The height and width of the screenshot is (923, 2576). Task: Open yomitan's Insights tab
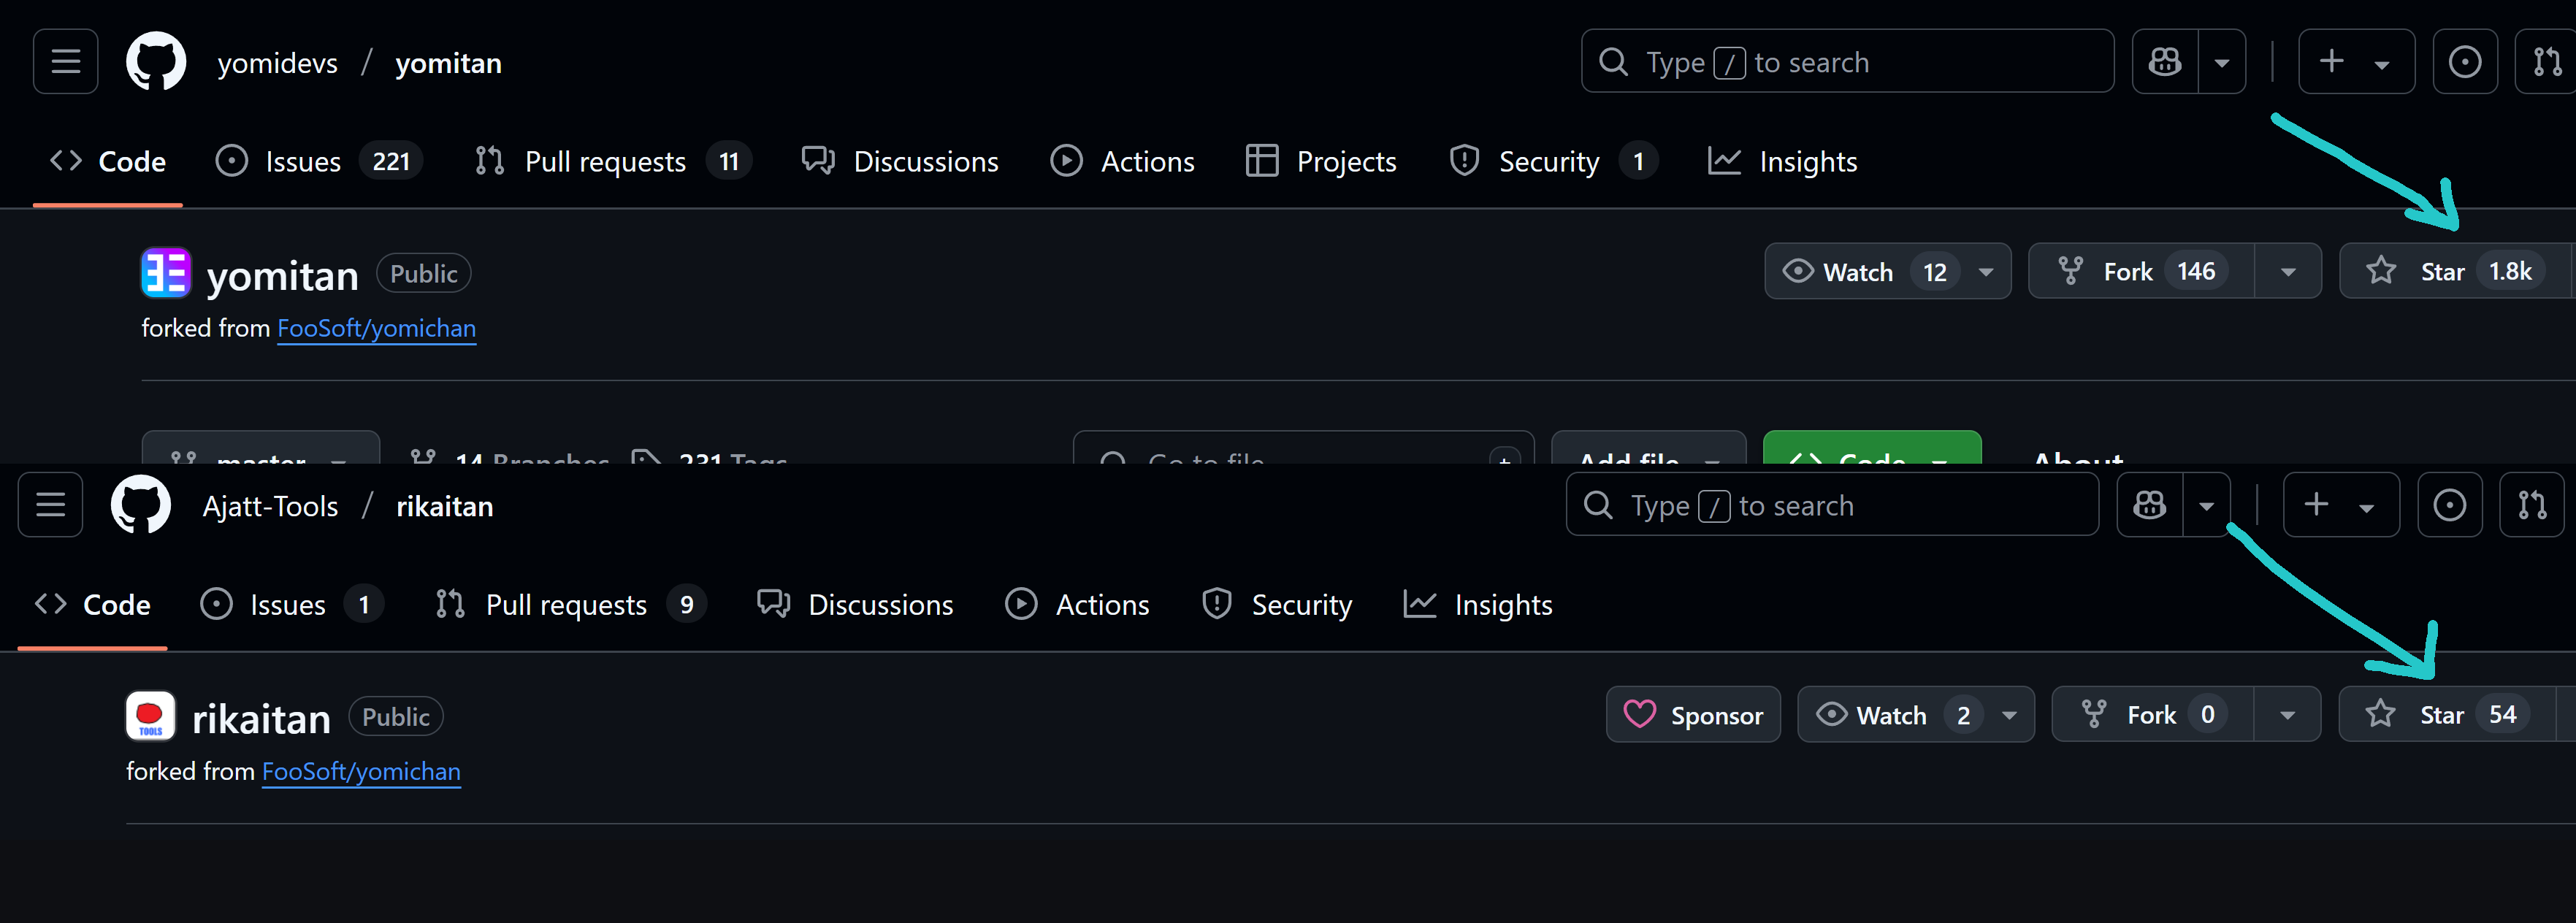[x=1782, y=161]
